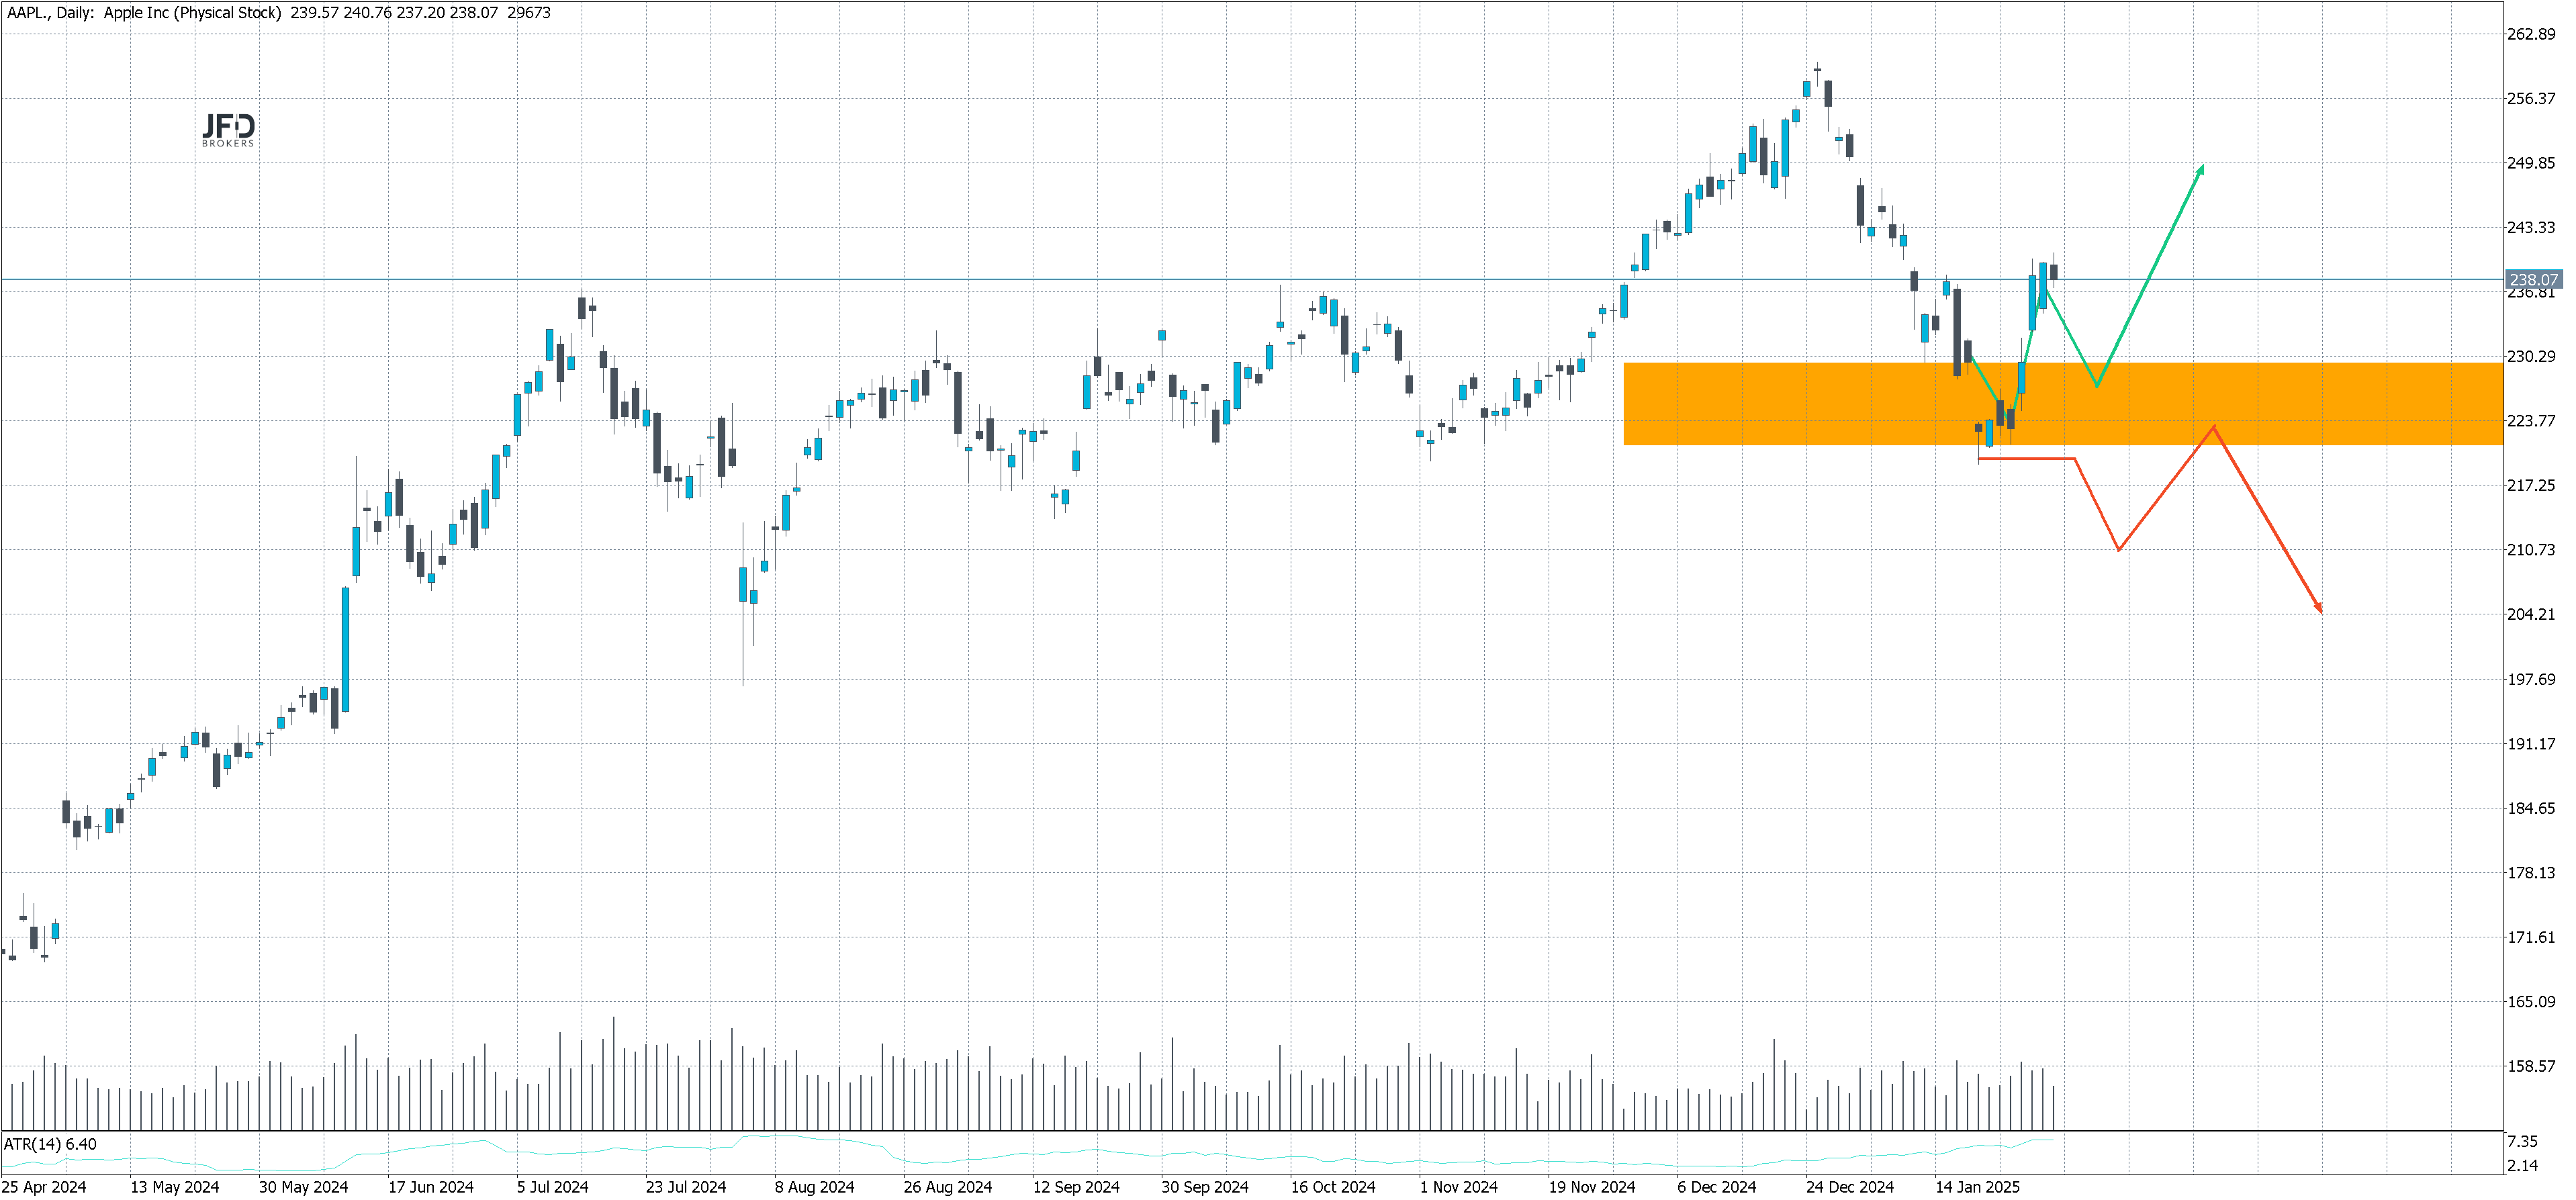This screenshot has height=1200, width=2576.
Task: Click the green projection low inside orange zone
Action: (2096, 385)
